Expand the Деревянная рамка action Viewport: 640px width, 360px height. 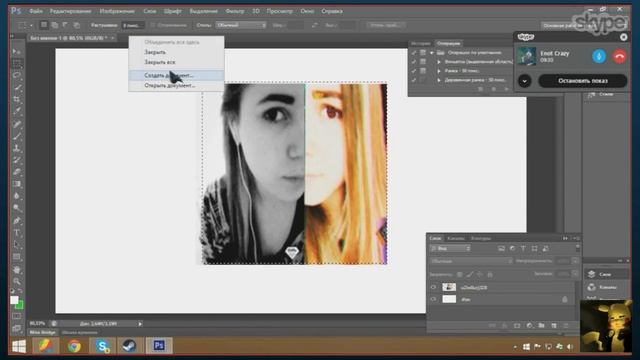tap(439, 80)
